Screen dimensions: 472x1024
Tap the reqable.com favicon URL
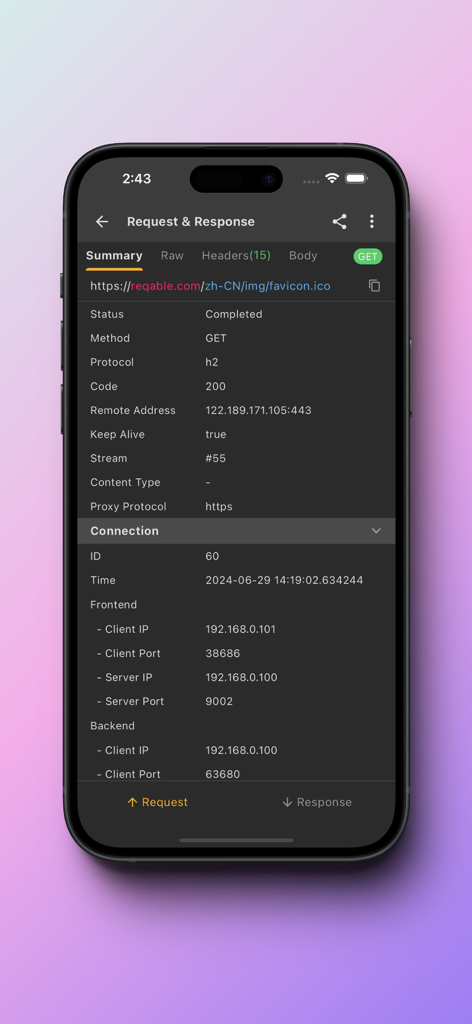coord(210,286)
